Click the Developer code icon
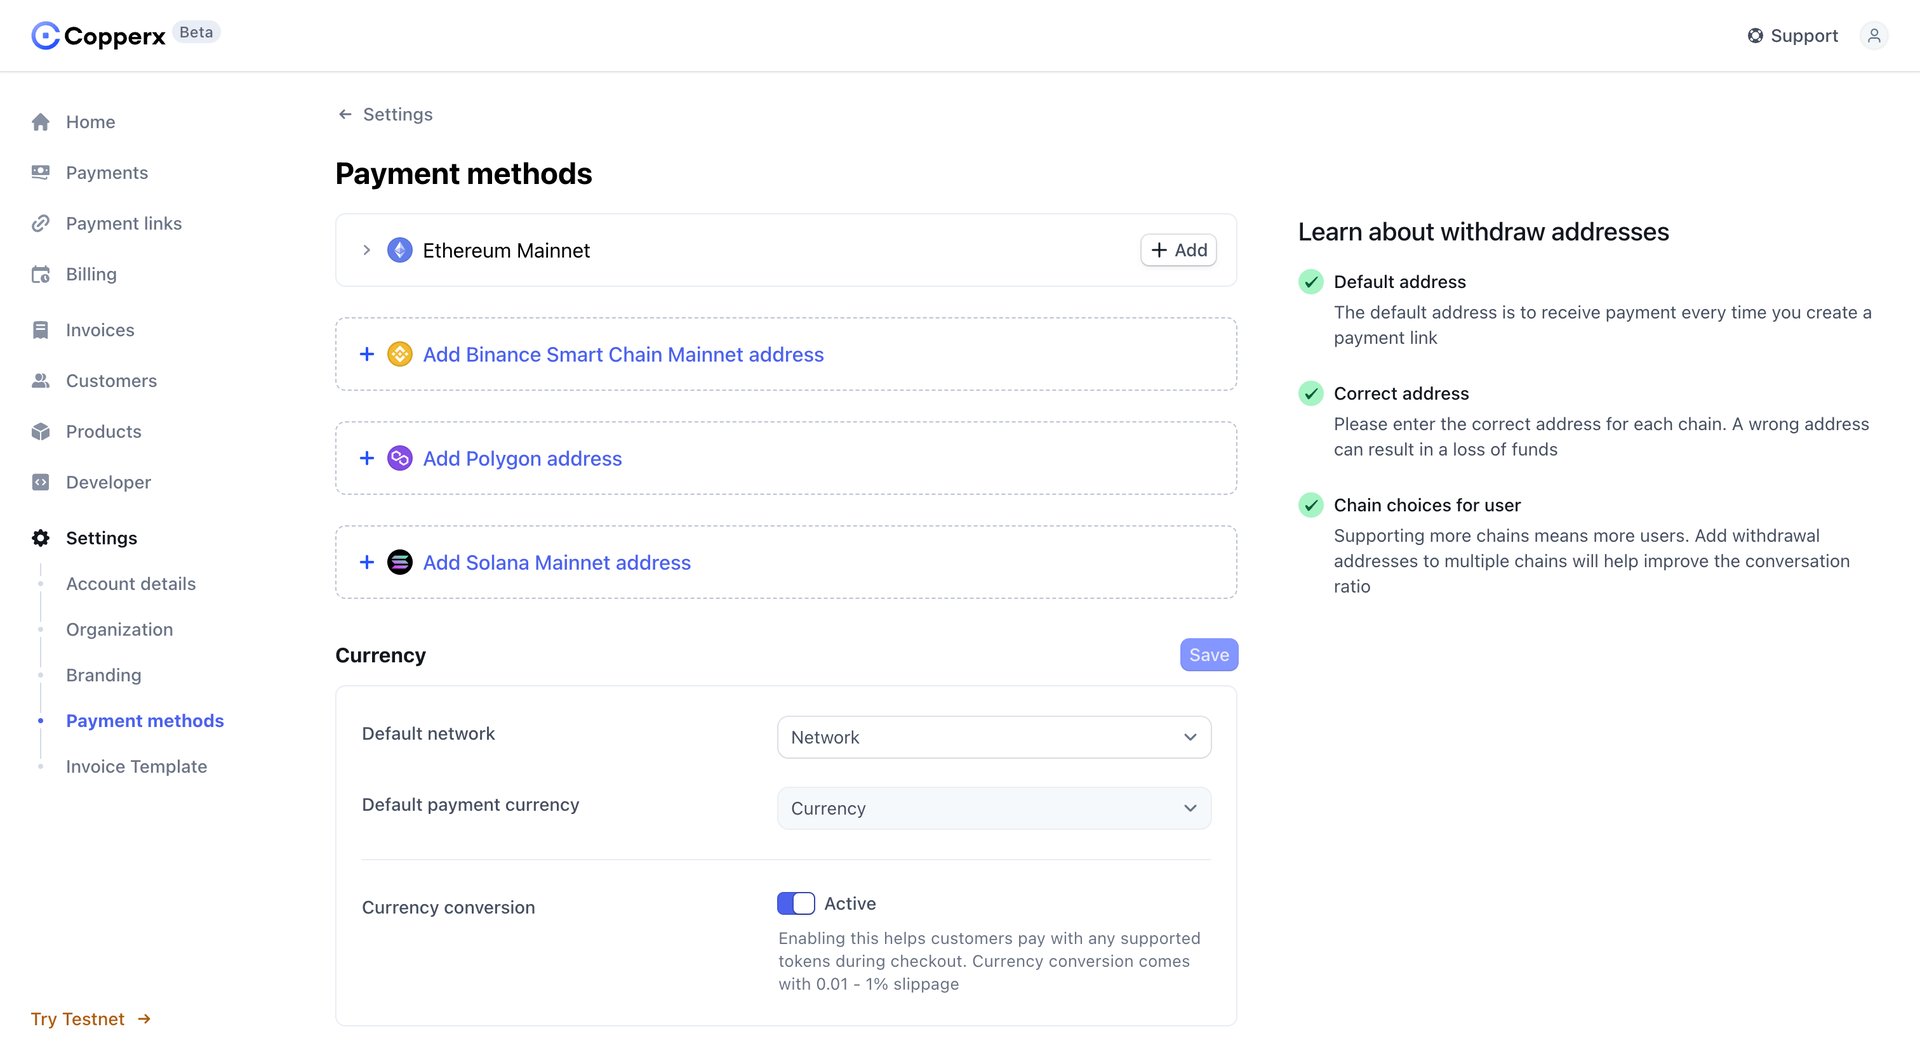Screen dimensions: 1920x1062 click(x=41, y=482)
